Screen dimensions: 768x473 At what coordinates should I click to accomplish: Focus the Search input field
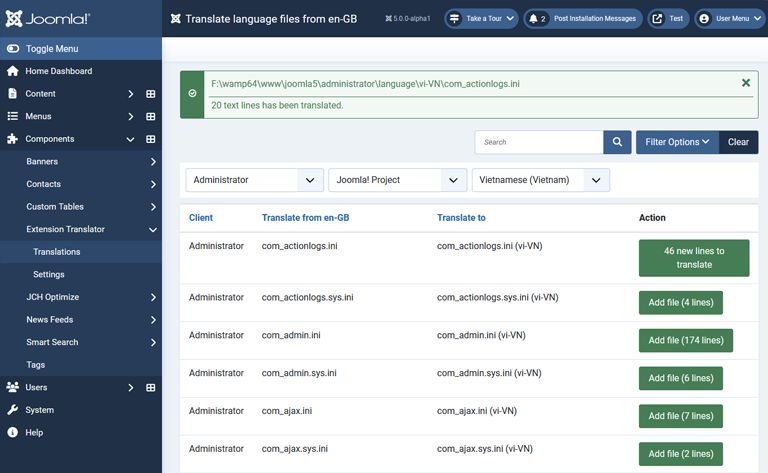539,142
